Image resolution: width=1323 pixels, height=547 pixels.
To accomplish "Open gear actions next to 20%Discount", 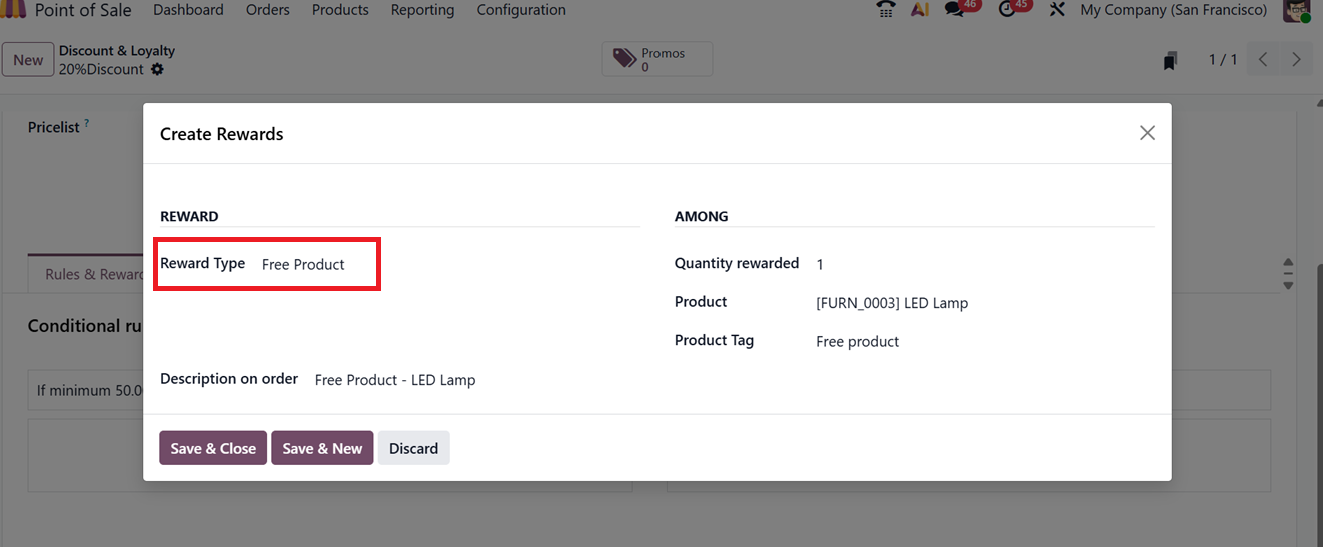I will (157, 70).
